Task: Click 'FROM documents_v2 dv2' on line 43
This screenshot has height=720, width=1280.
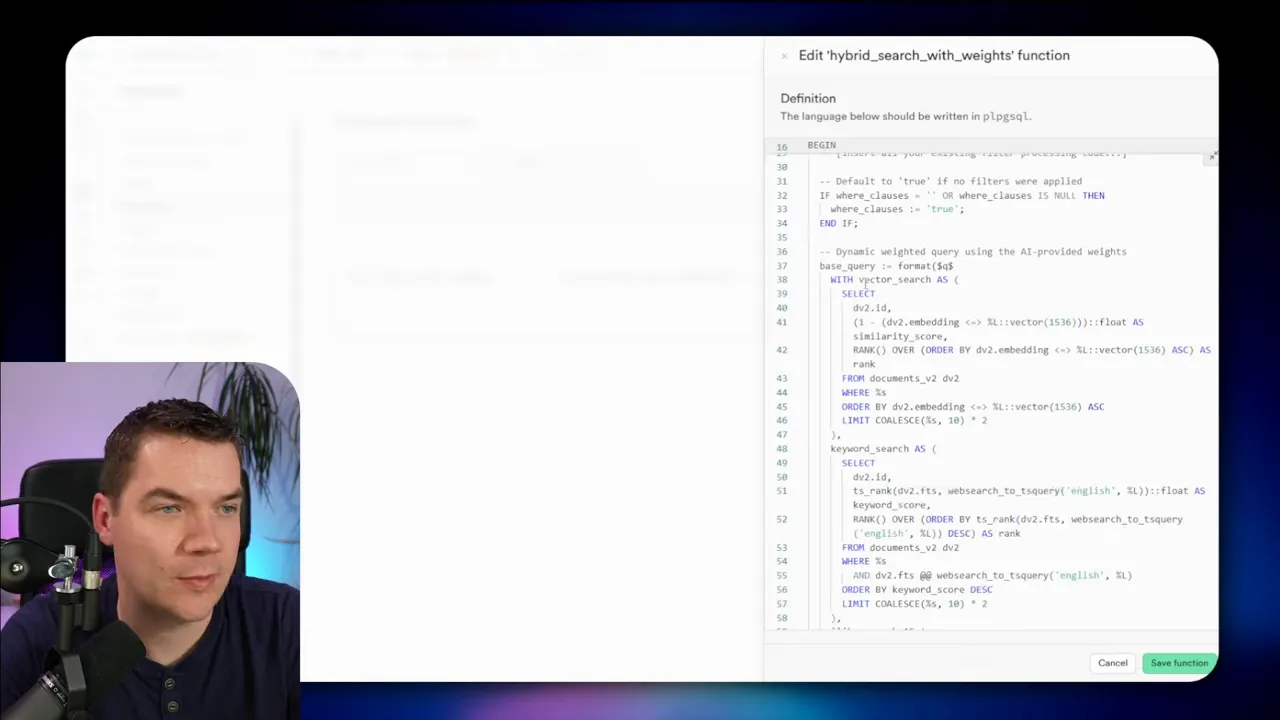Action: tap(900, 379)
